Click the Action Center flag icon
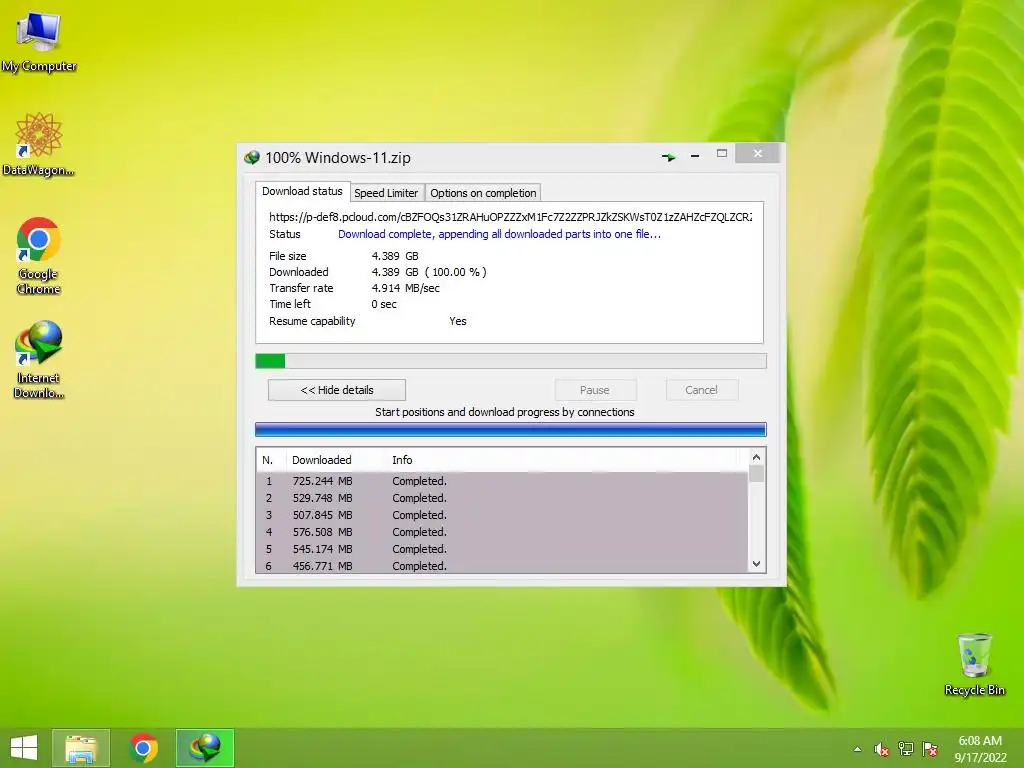This screenshot has height=768, width=1024. tap(930, 749)
